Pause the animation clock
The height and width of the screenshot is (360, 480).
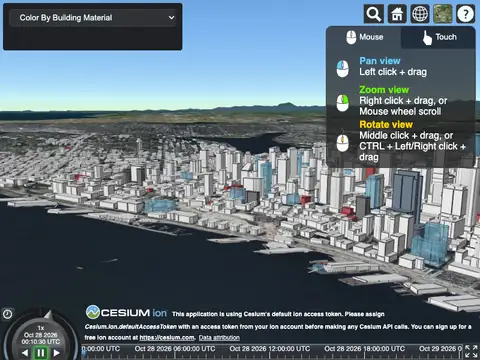pos(41,353)
